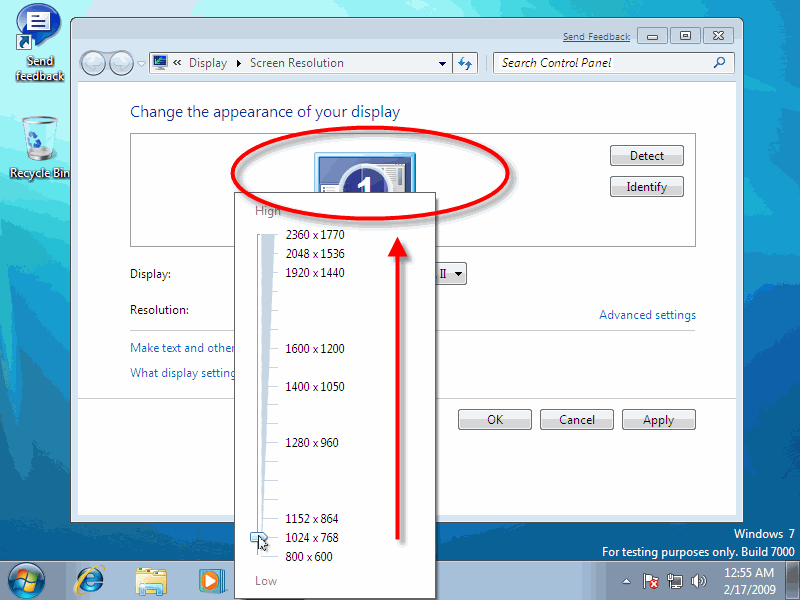The image size is (800, 600).
Task: Open Advanced settings link
Action: pyautogui.click(x=647, y=314)
